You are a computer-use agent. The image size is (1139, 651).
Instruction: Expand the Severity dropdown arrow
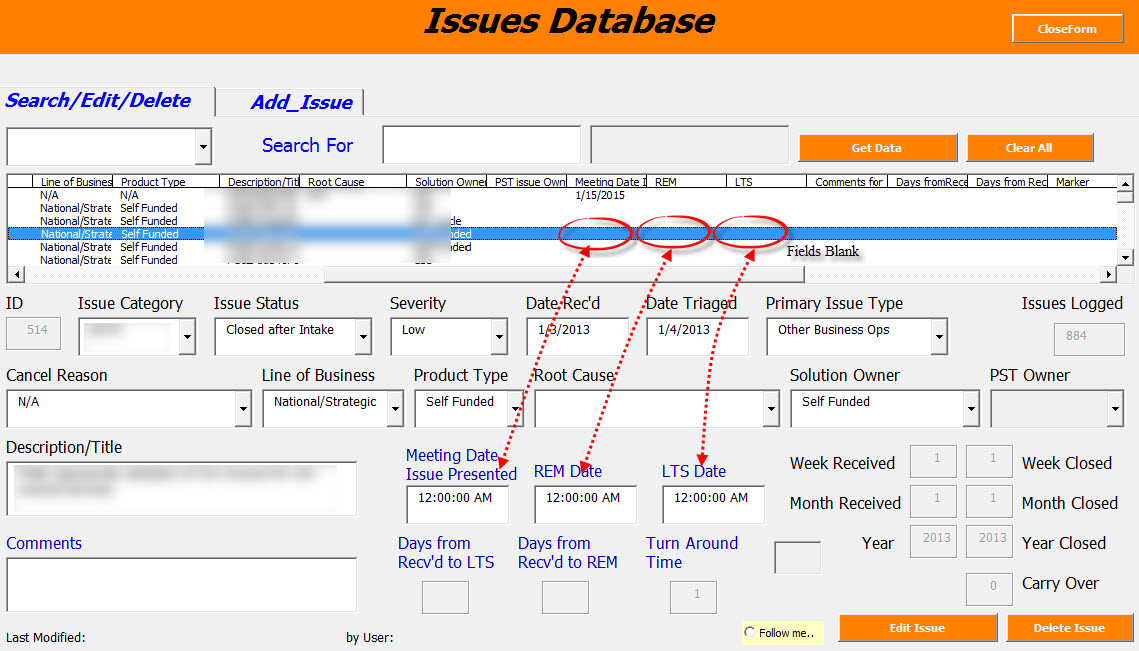tap(499, 338)
